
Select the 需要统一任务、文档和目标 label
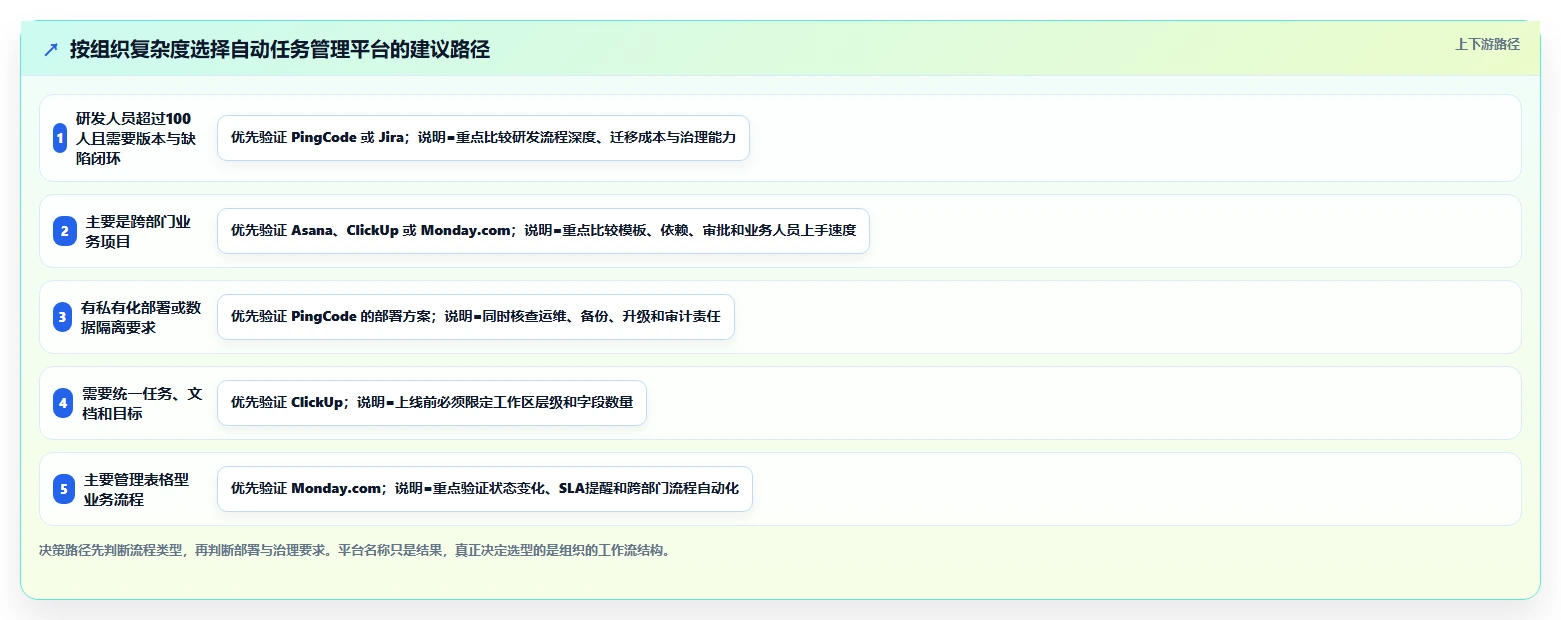pyautogui.click(x=142, y=403)
